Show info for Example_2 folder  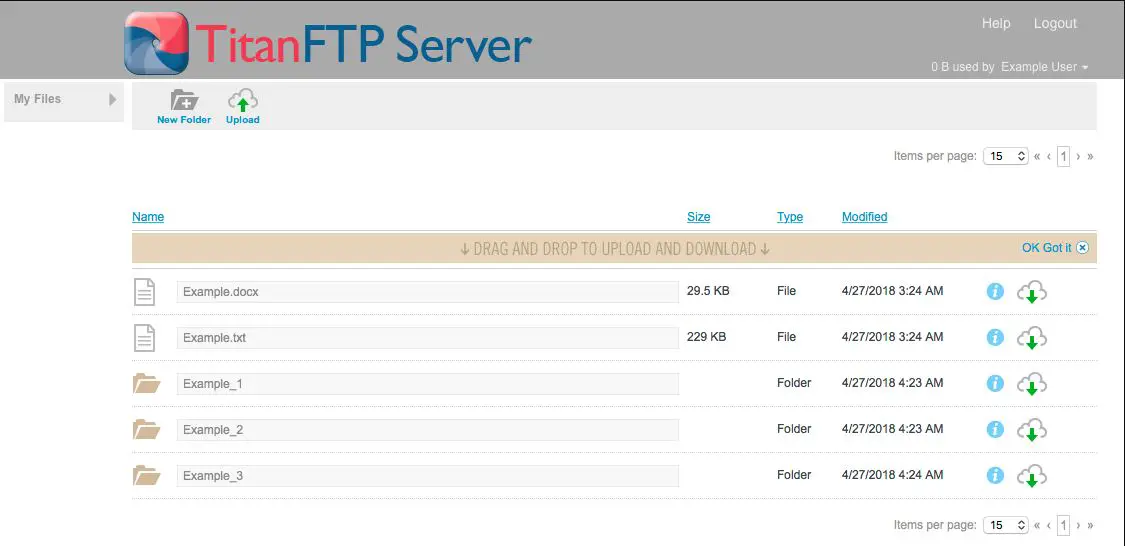pyautogui.click(x=994, y=429)
